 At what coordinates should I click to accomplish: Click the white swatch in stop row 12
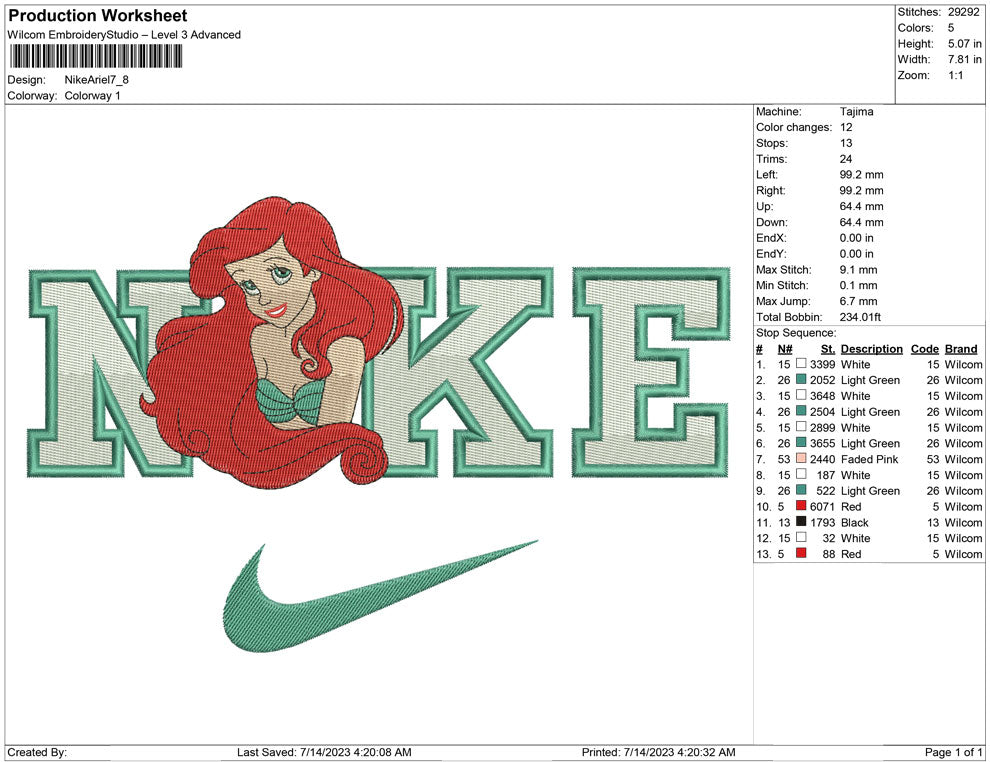(801, 537)
